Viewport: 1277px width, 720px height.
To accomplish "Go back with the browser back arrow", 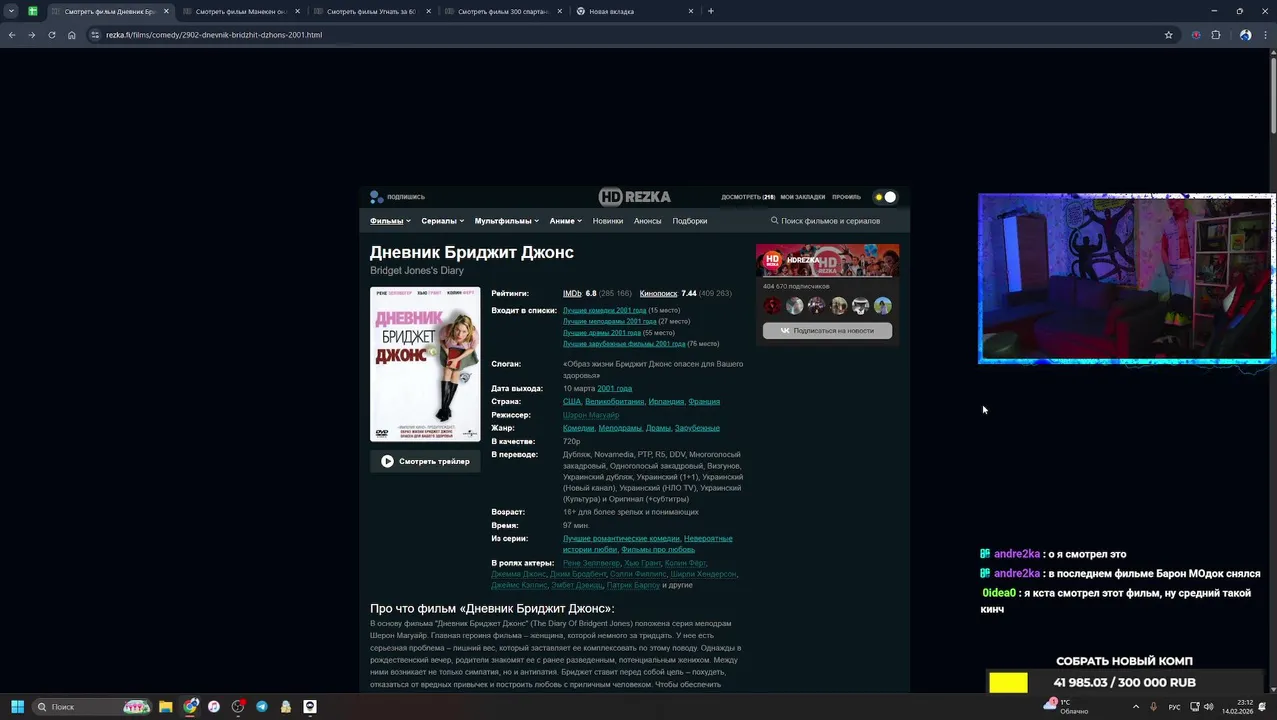I will pyautogui.click(x=12, y=35).
